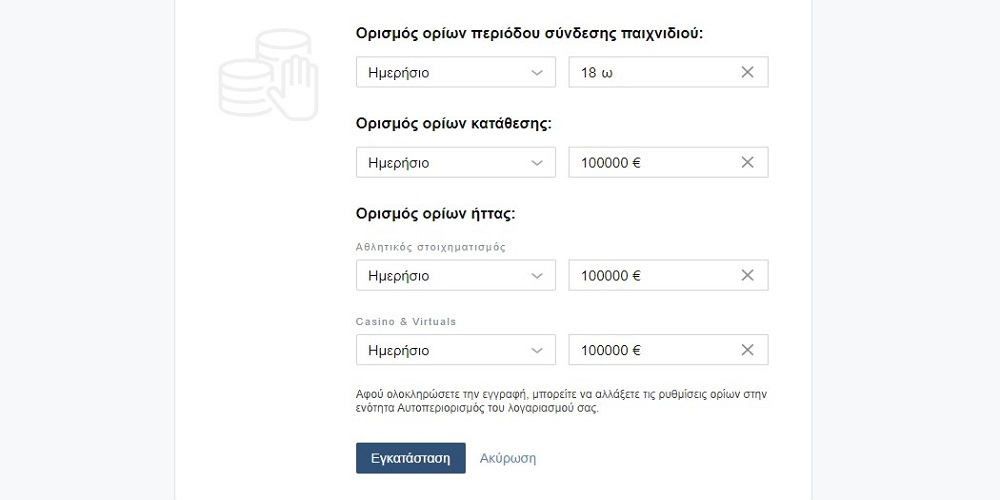Screen dimensions: 1000x500
Task: Open the Ημερήσιο dropdown for deposit limits
Action: point(455,163)
